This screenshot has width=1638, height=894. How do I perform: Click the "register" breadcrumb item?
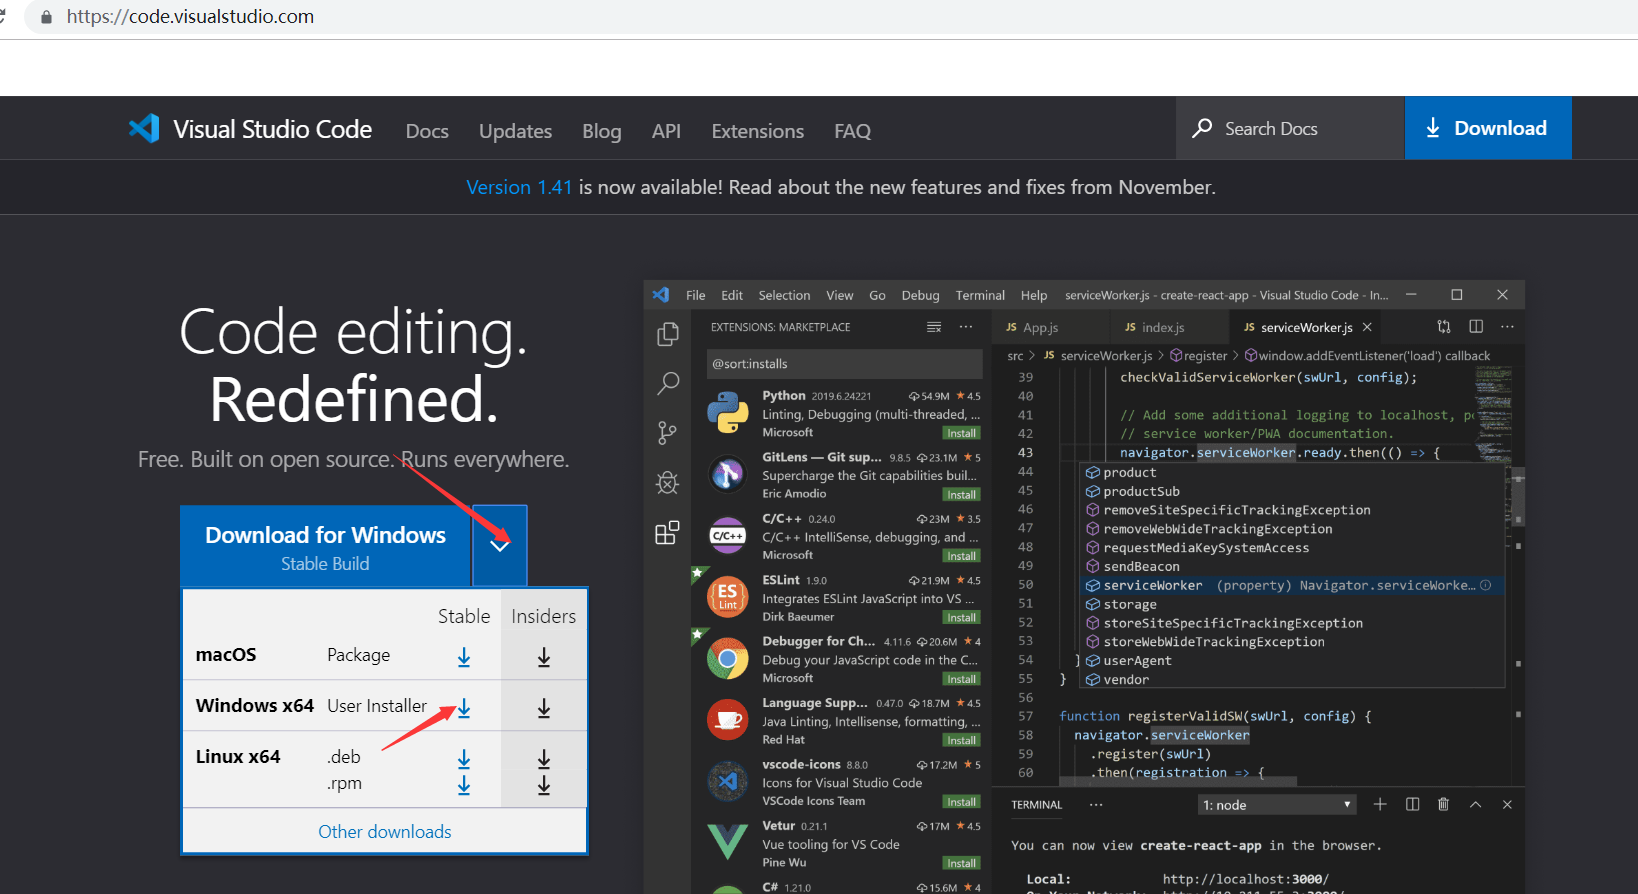tap(1199, 355)
